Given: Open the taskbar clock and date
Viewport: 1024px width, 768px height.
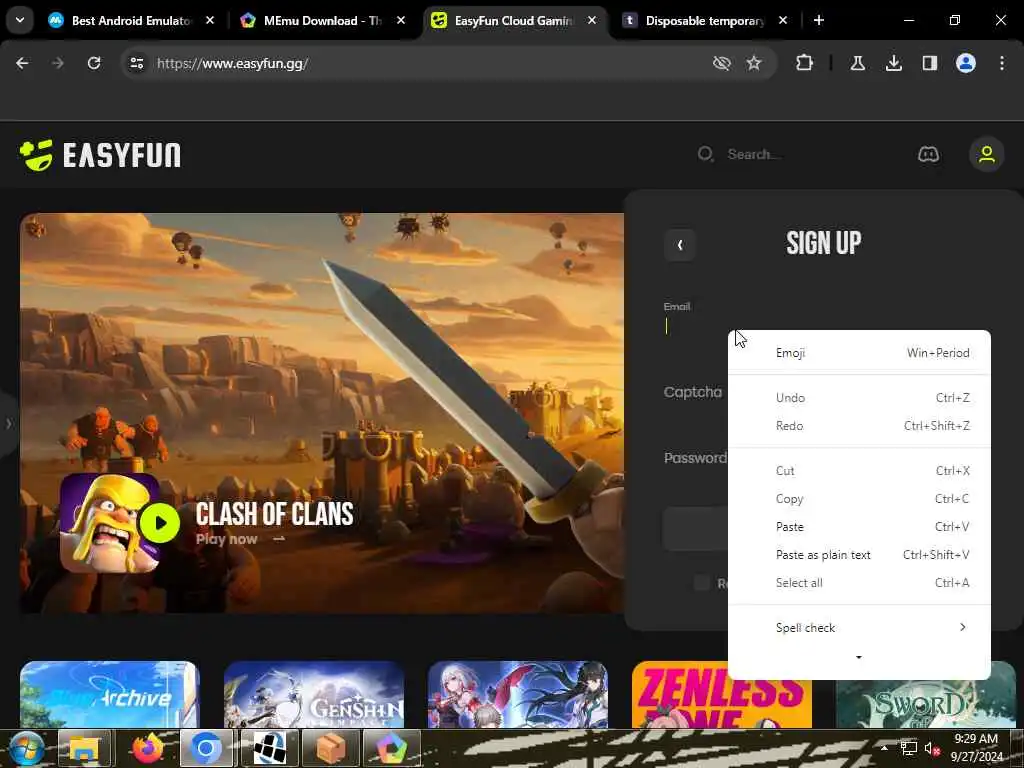Looking at the screenshot, I should (976, 748).
